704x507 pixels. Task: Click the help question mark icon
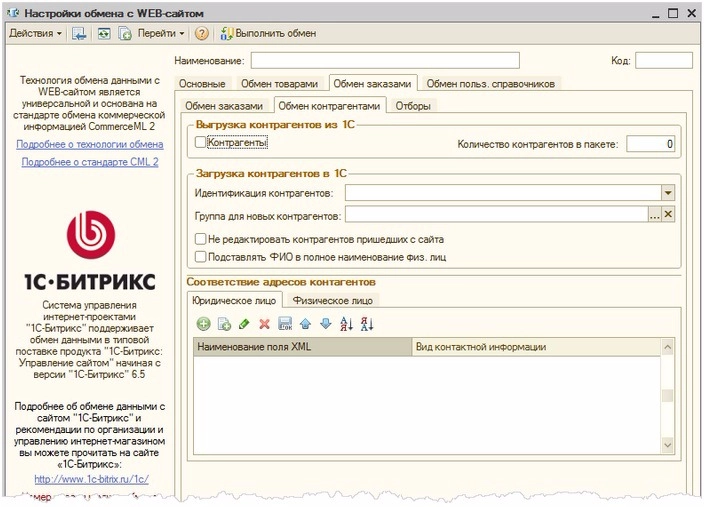pos(202,33)
